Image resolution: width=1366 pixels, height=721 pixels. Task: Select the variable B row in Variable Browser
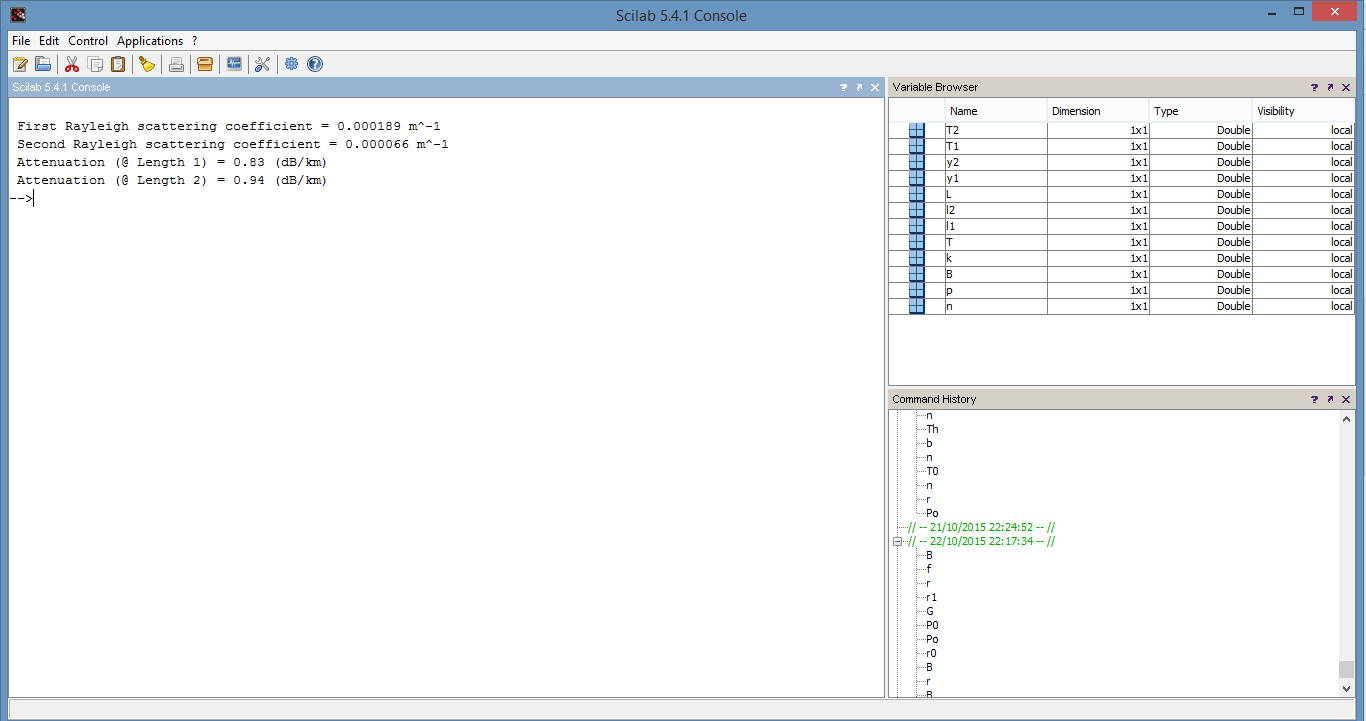pos(1121,274)
